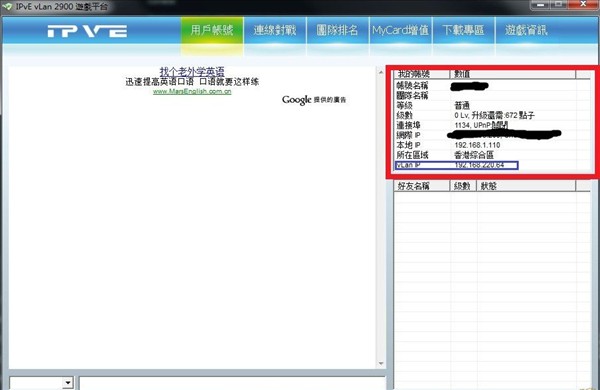Image resolution: width=600 pixels, height=390 pixels.
Task: Click the chat message input field
Action: tap(232, 383)
